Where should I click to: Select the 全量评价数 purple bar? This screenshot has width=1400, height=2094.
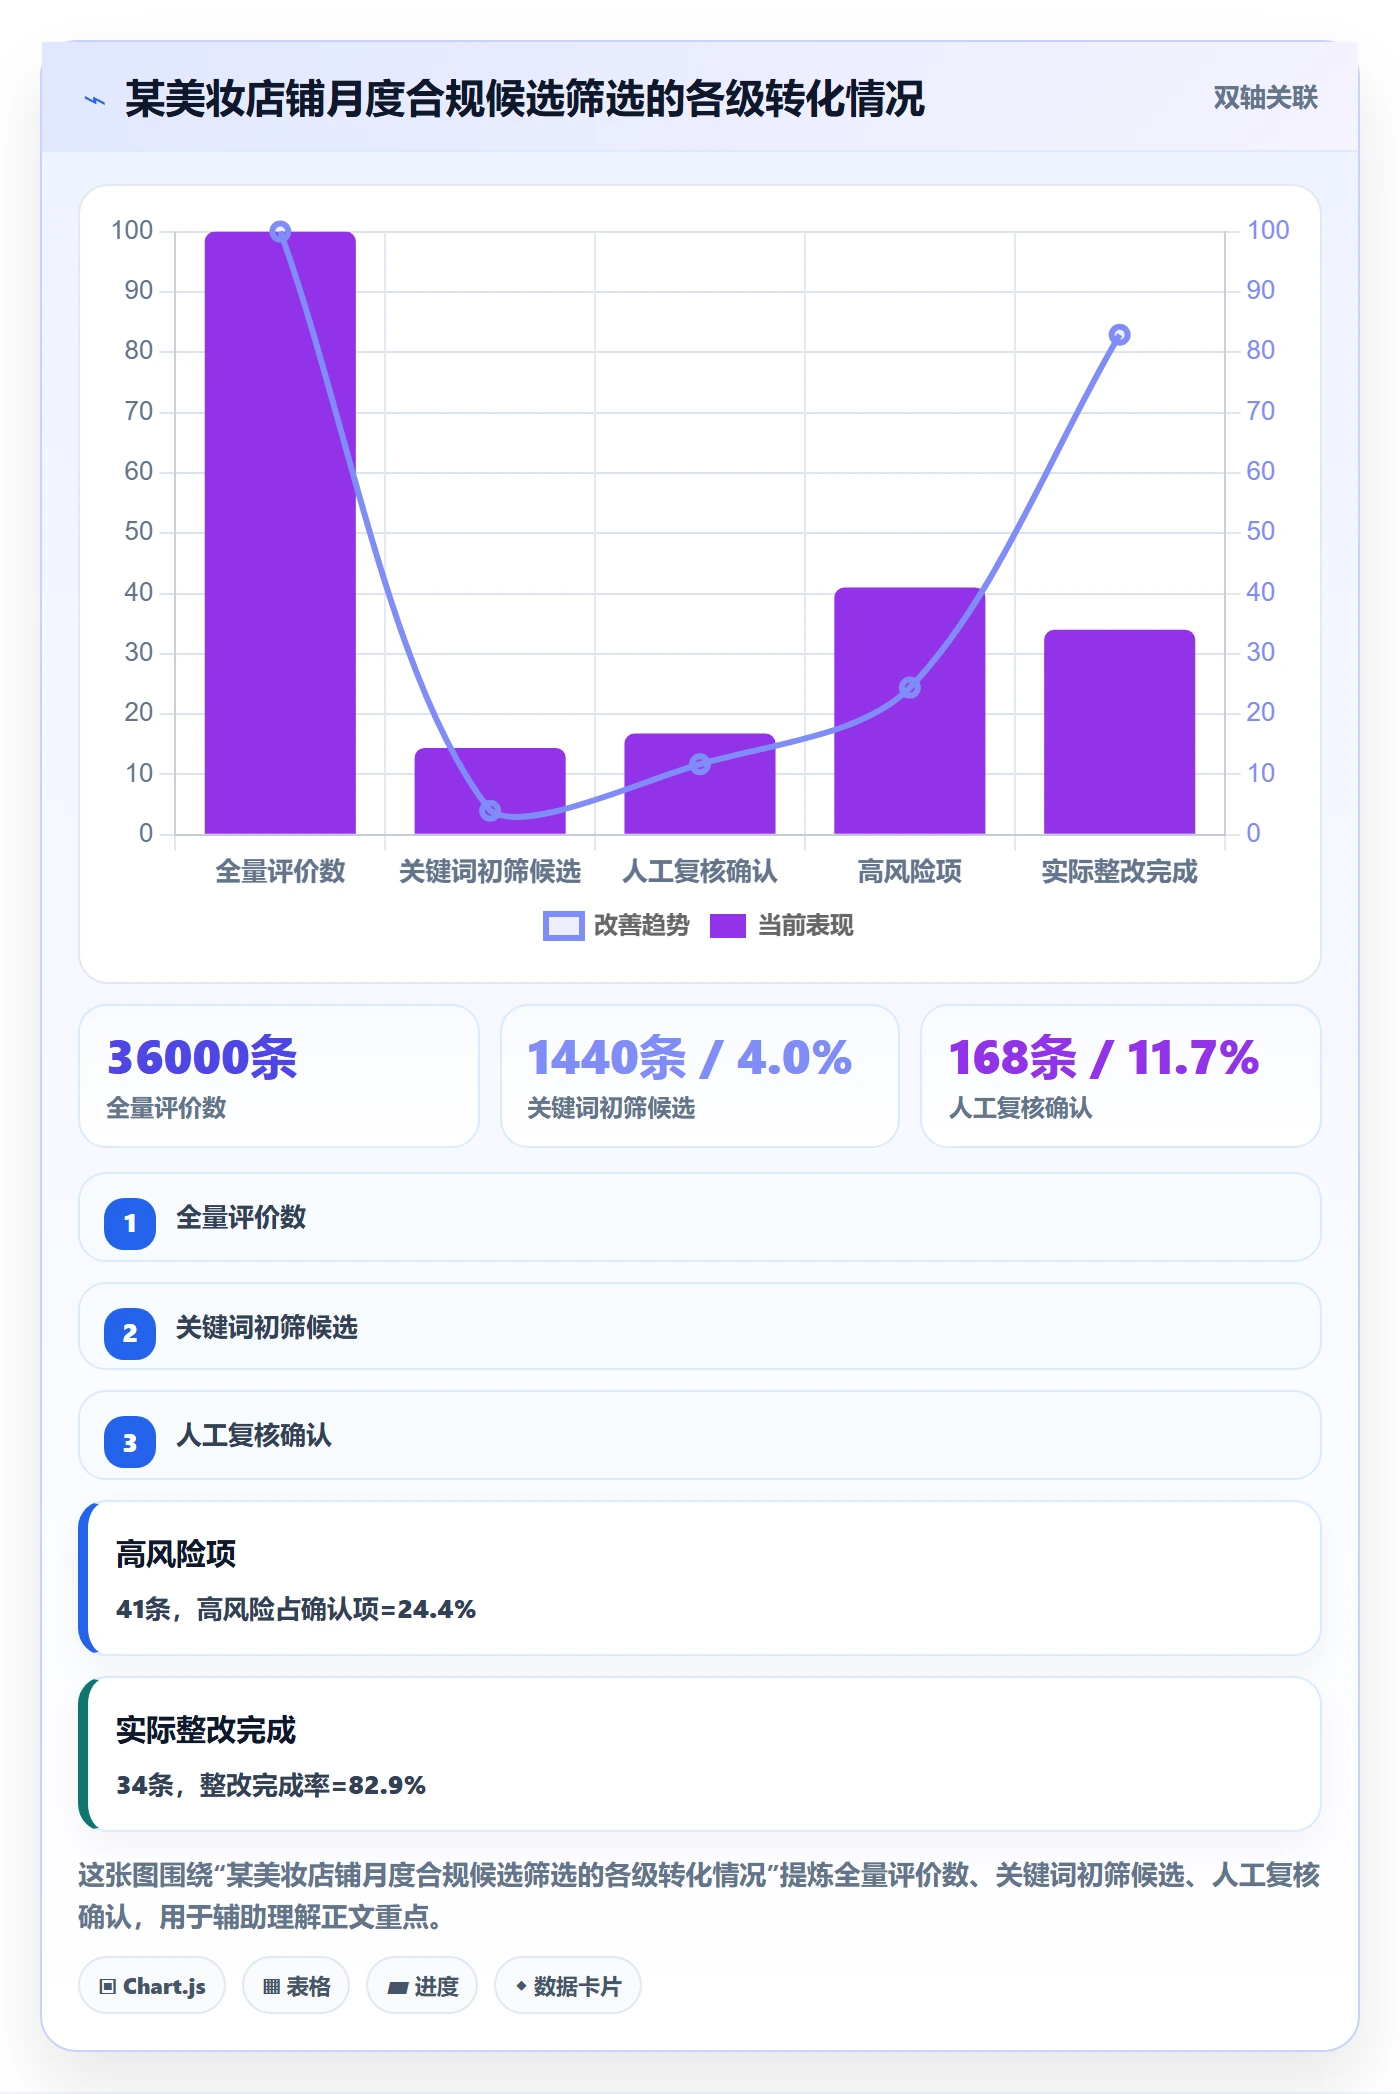pos(280,532)
